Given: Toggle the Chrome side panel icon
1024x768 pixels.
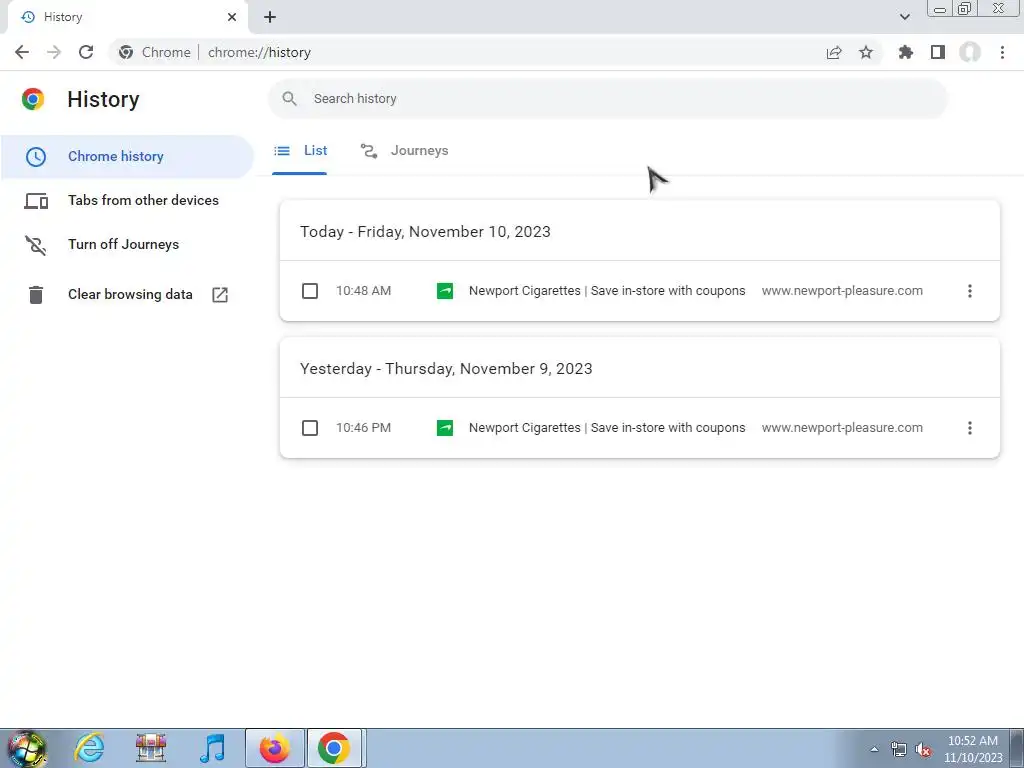Looking at the screenshot, I should coord(938,52).
